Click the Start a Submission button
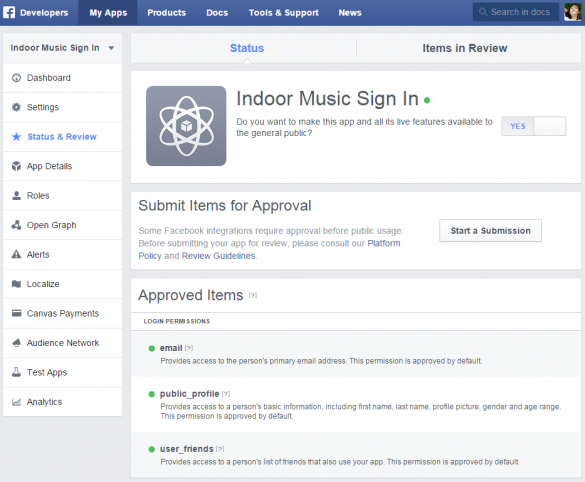Viewport: 585px width, 482px height. [x=490, y=231]
